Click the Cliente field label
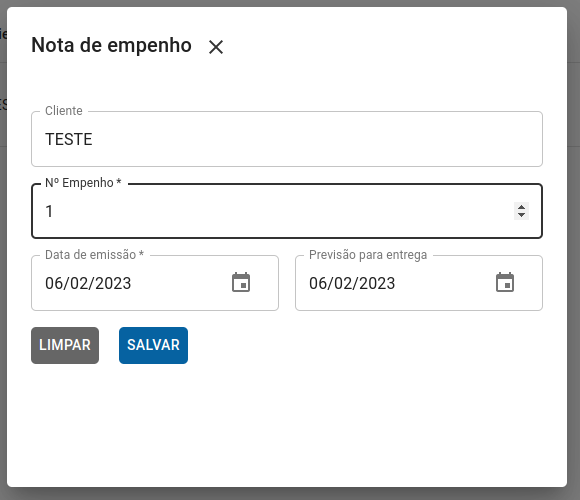 (64, 111)
